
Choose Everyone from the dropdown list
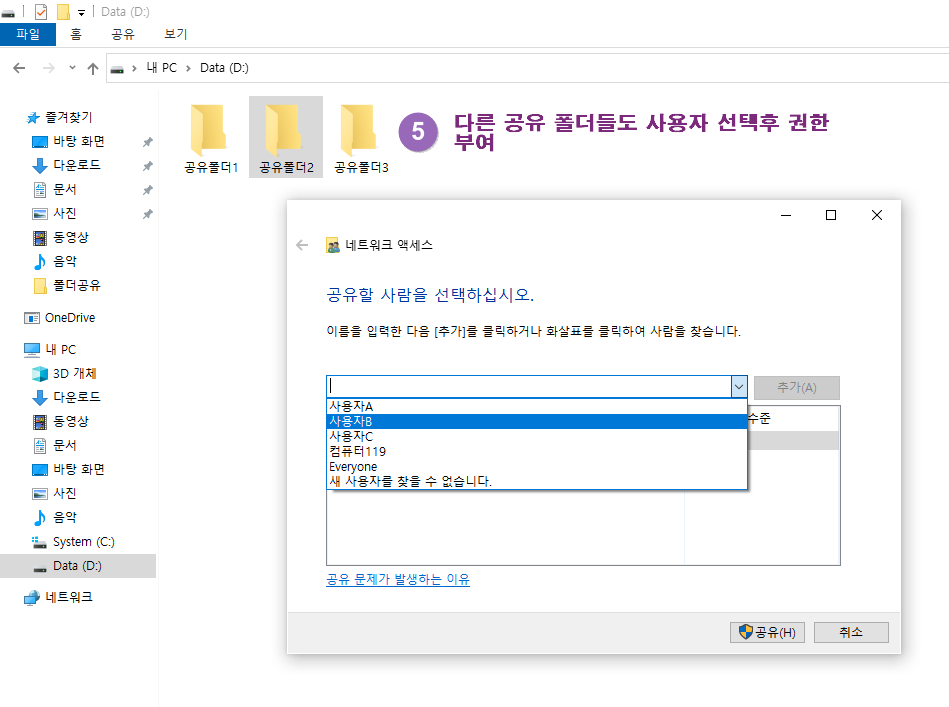pos(537,467)
